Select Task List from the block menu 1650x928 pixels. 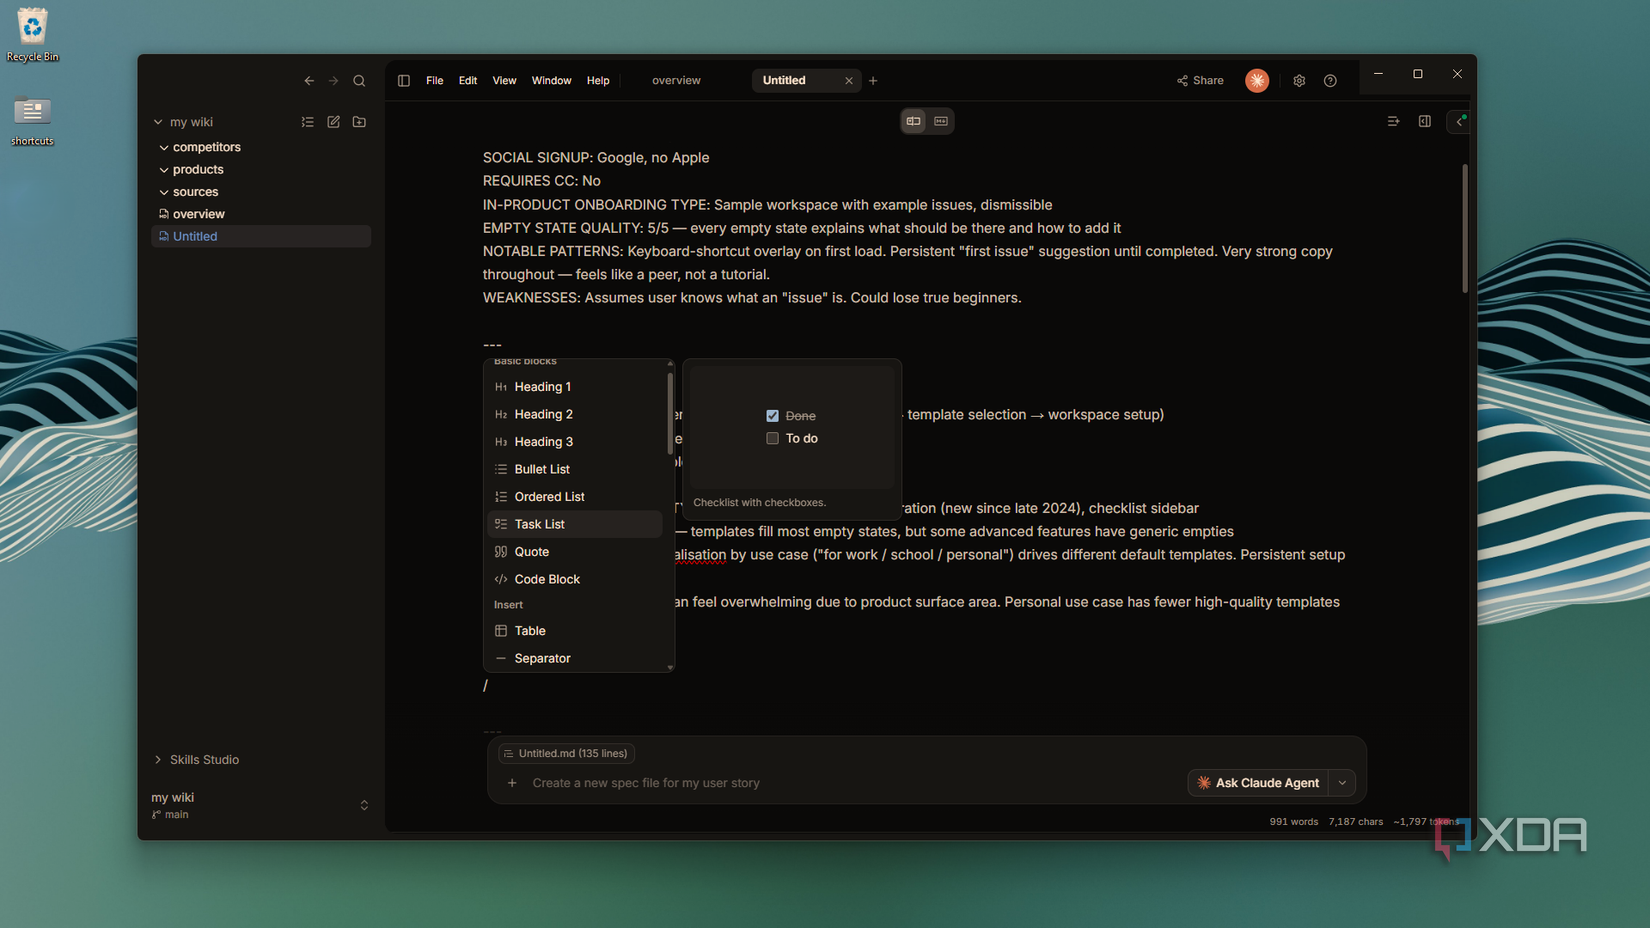(x=575, y=524)
